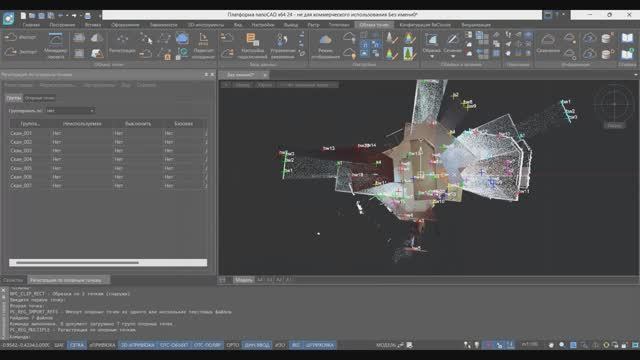Image resolution: width=640 pixels, height=360 pixels.
Task: Click the New document icon in quick access
Action: [23, 16]
